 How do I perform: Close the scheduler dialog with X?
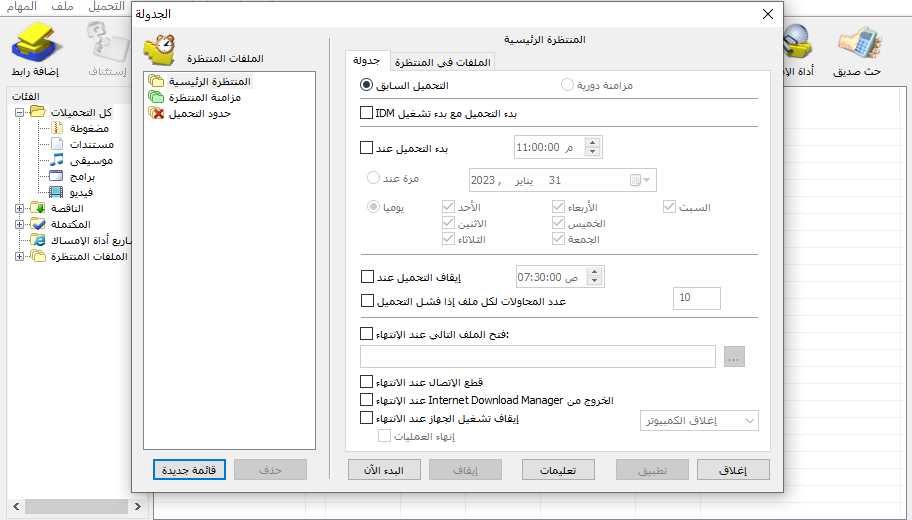tap(768, 14)
